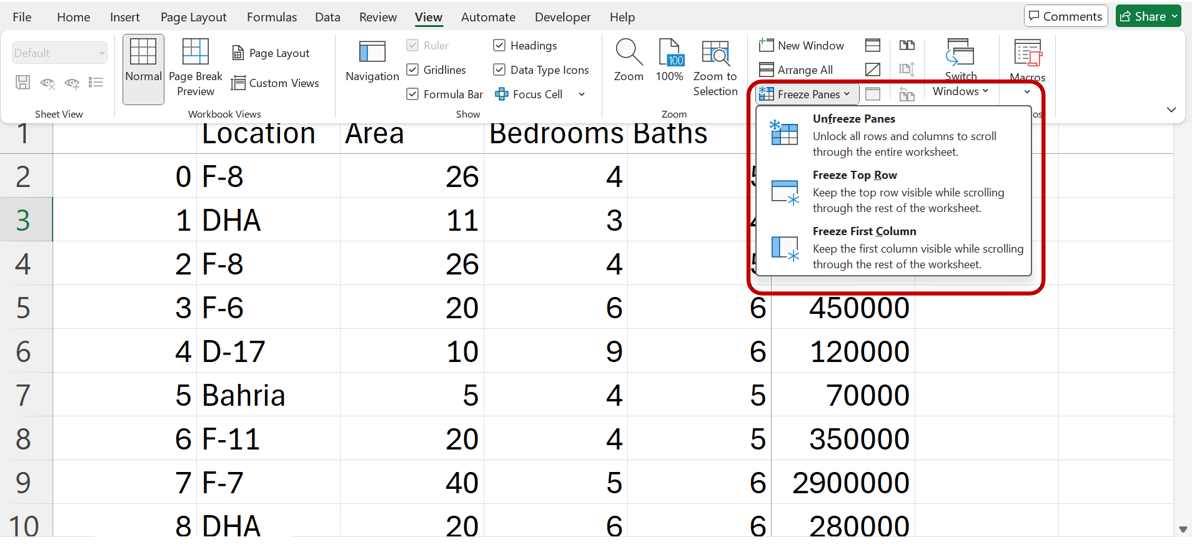Switch to the Insert tab
Viewport: 1199px width, 550px height.
pos(125,17)
